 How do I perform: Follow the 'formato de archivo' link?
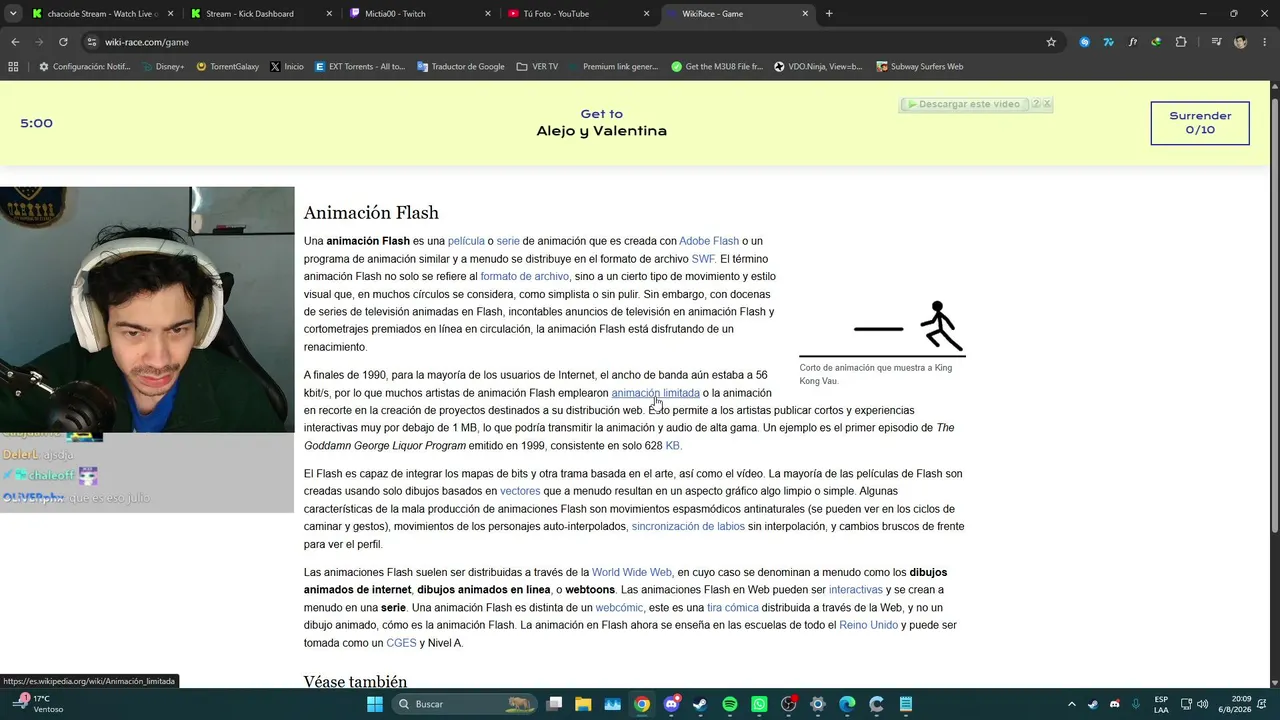point(524,276)
